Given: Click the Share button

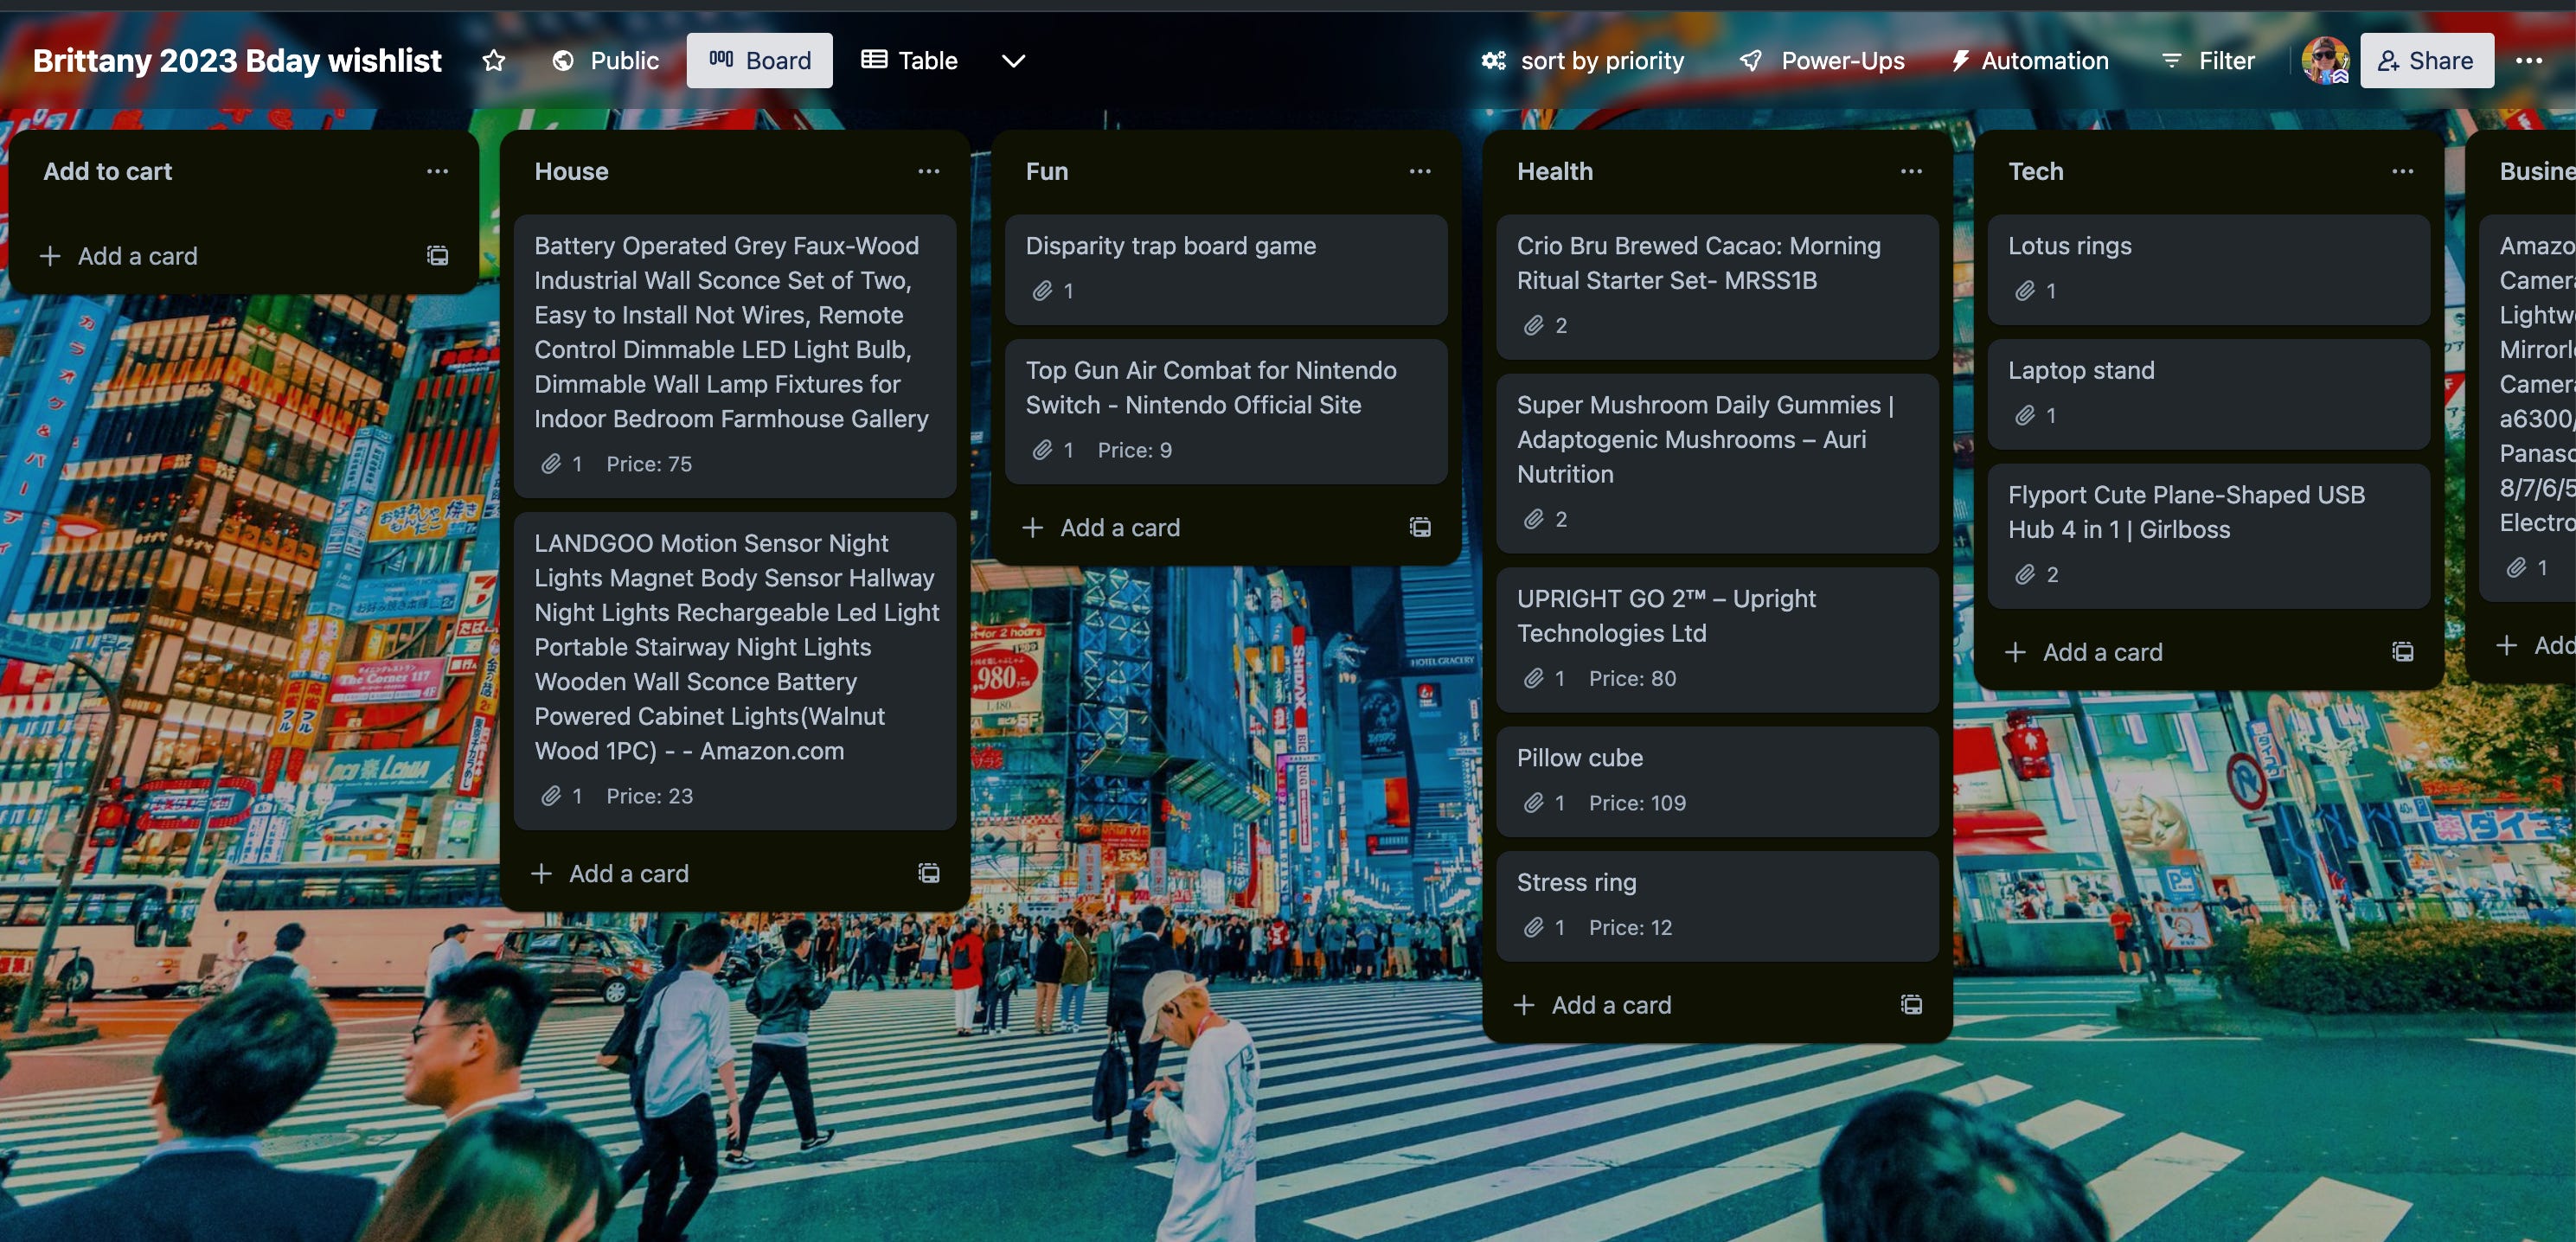Looking at the screenshot, I should 2426,61.
